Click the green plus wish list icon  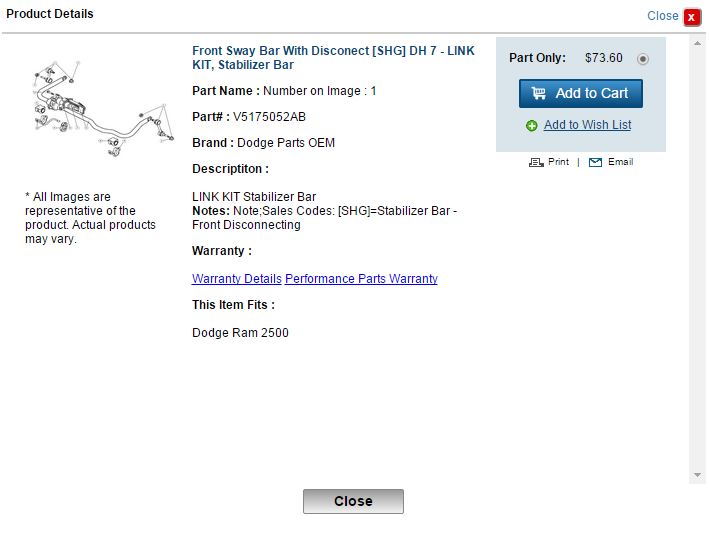tap(532, 126)
